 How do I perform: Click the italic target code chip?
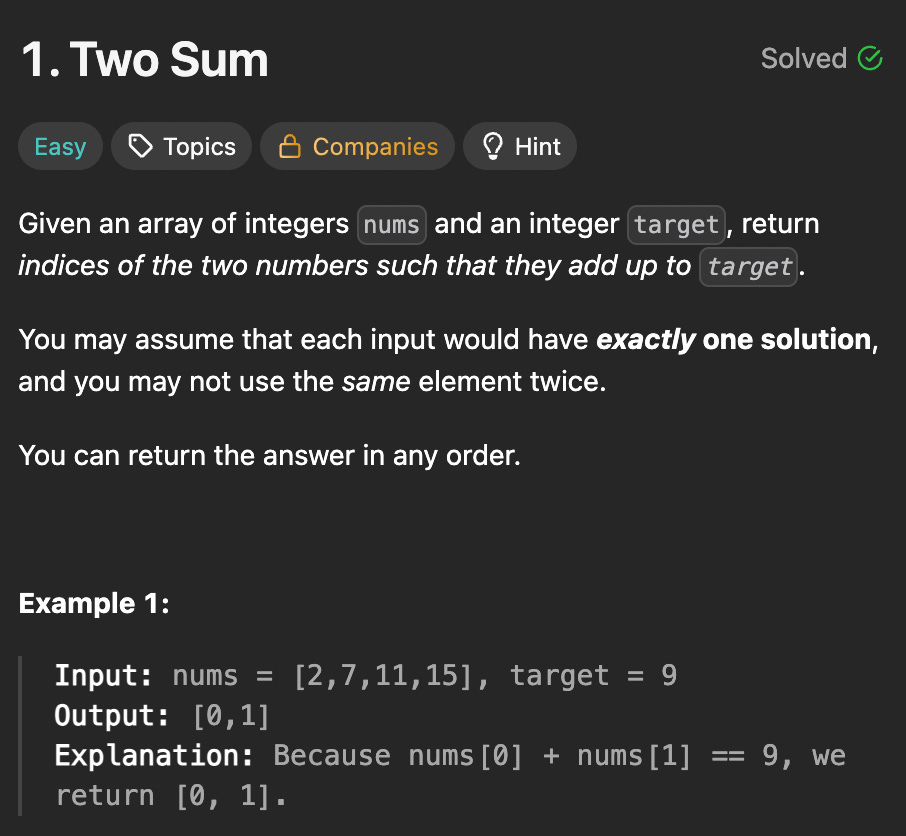[x=748, y=267]
